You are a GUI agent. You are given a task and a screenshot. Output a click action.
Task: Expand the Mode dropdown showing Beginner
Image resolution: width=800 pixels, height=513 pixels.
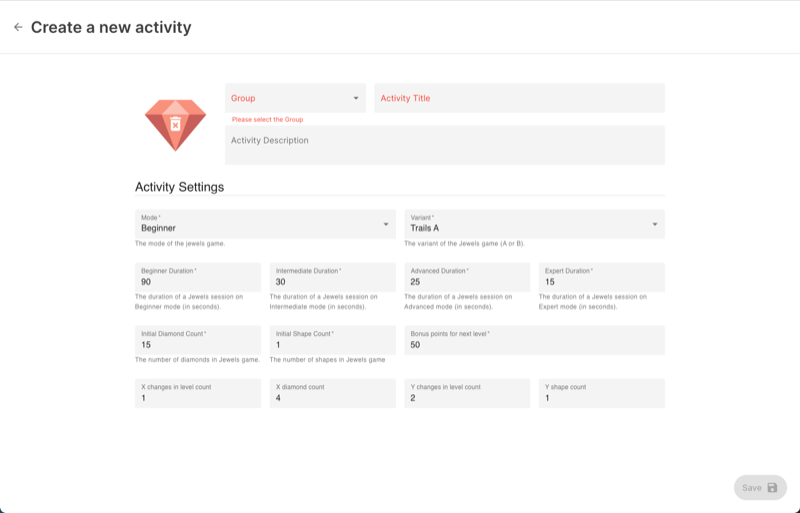pyautogui.click(x=263, y=224)
